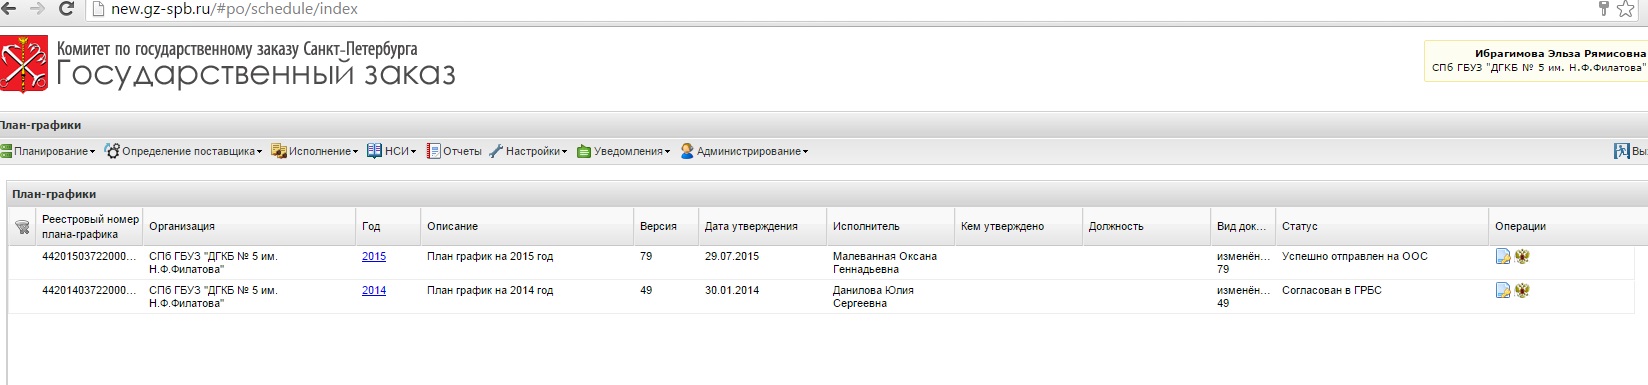Click the coat-of-arms icon for the 2014 plan
The width and height of the screenshot is (1648, 385).
pos(1522,291)
